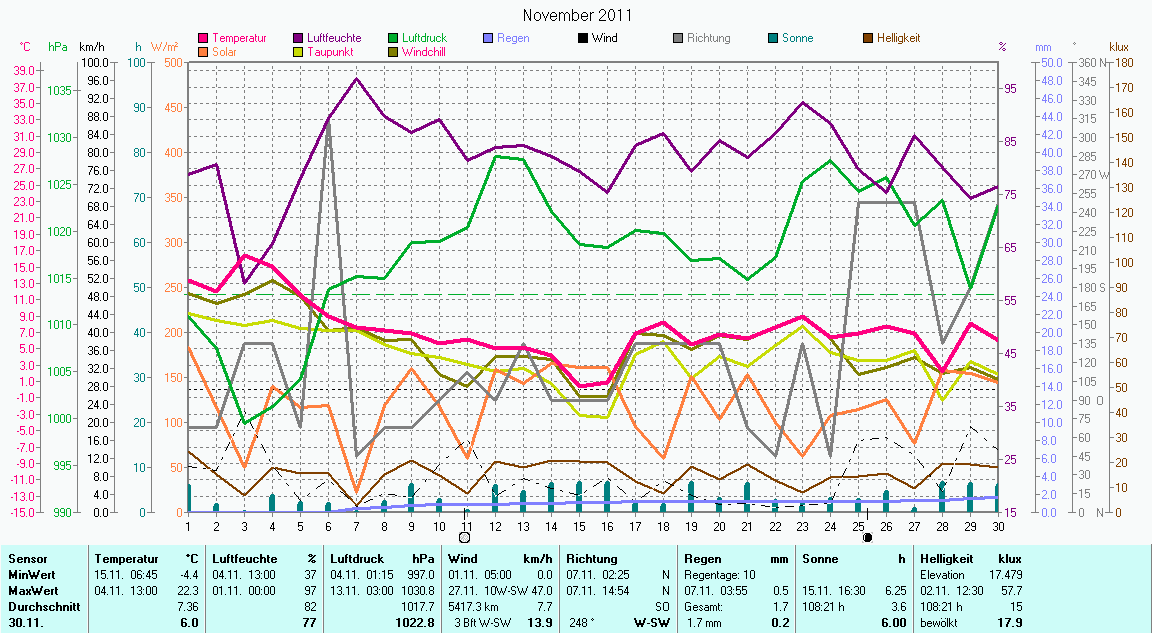Click the klux axis unit label
The height and width of the screenshot is (633, 1152).
point(1119,47)
